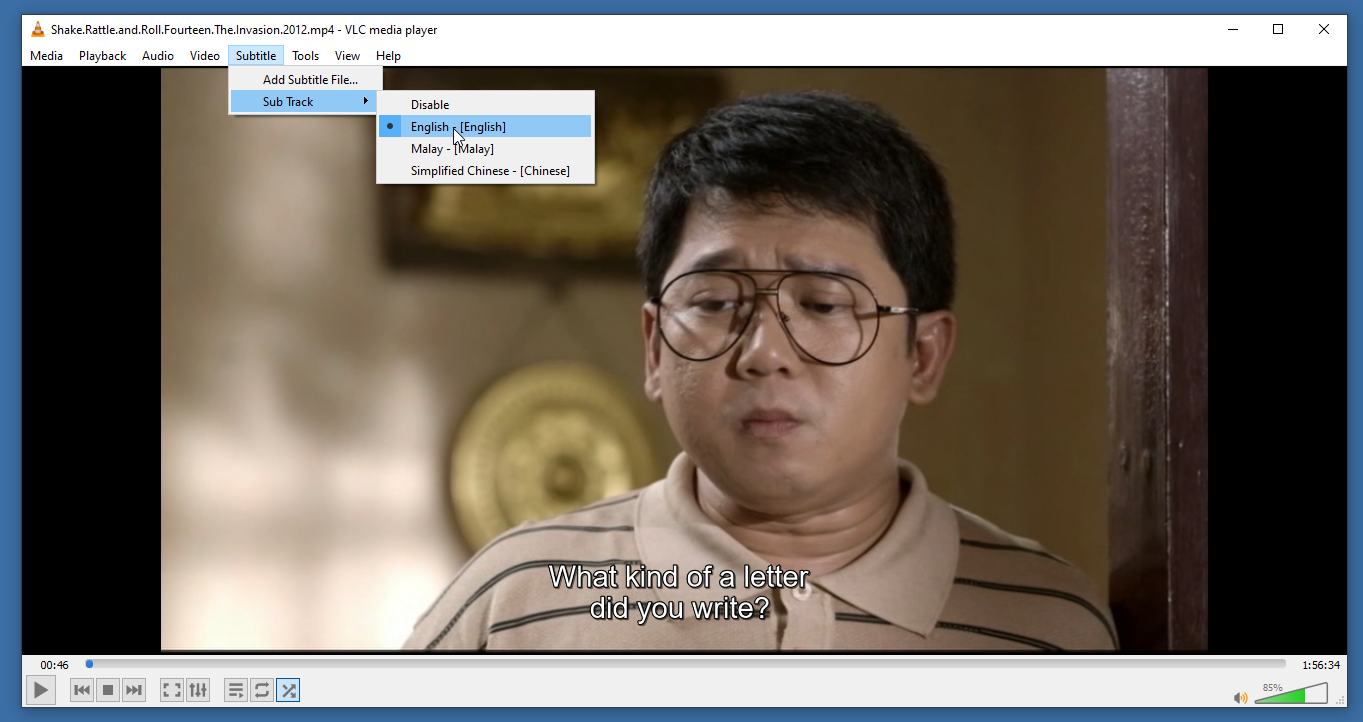Click the Play button
The image size is (1363, 722).
point(40,690)
